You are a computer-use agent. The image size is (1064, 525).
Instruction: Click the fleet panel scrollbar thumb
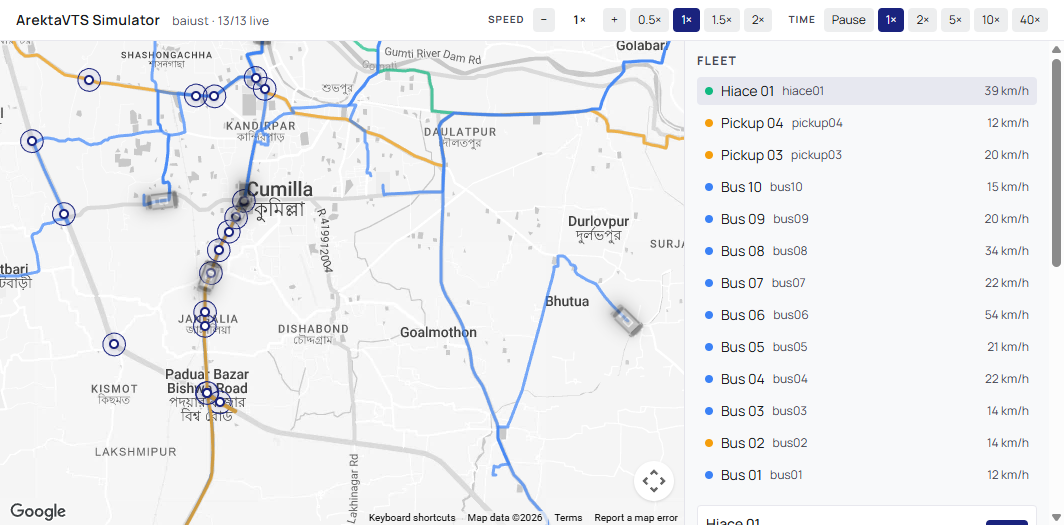click(1056, 163)
